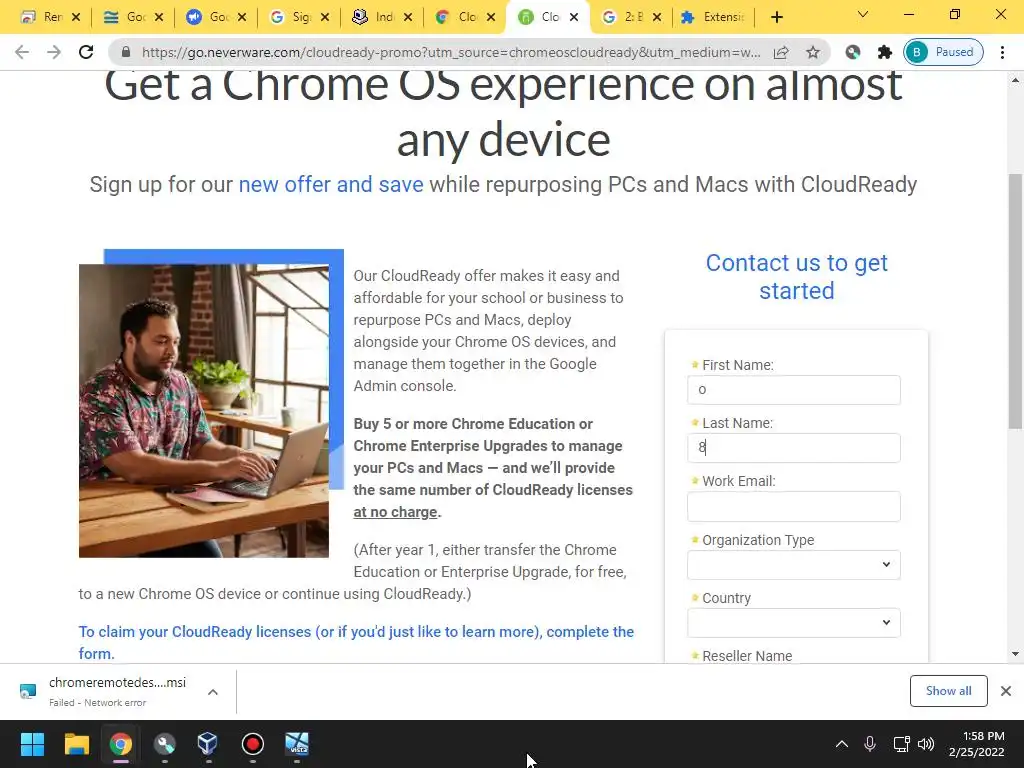Image resolution: width=1024 pixels, height=768 pixels.
Task: Open File Explorer from the taskbar
Action: 76,744
